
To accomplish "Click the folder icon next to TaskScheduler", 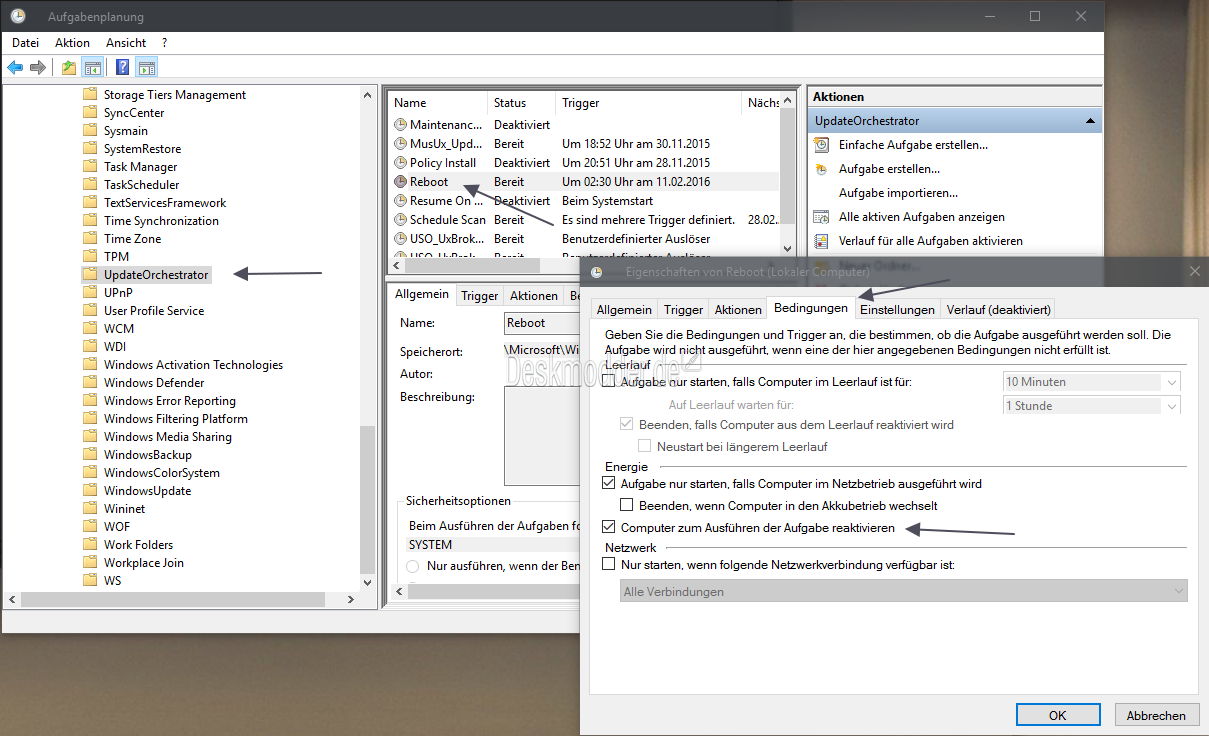I will coord(90,185).
